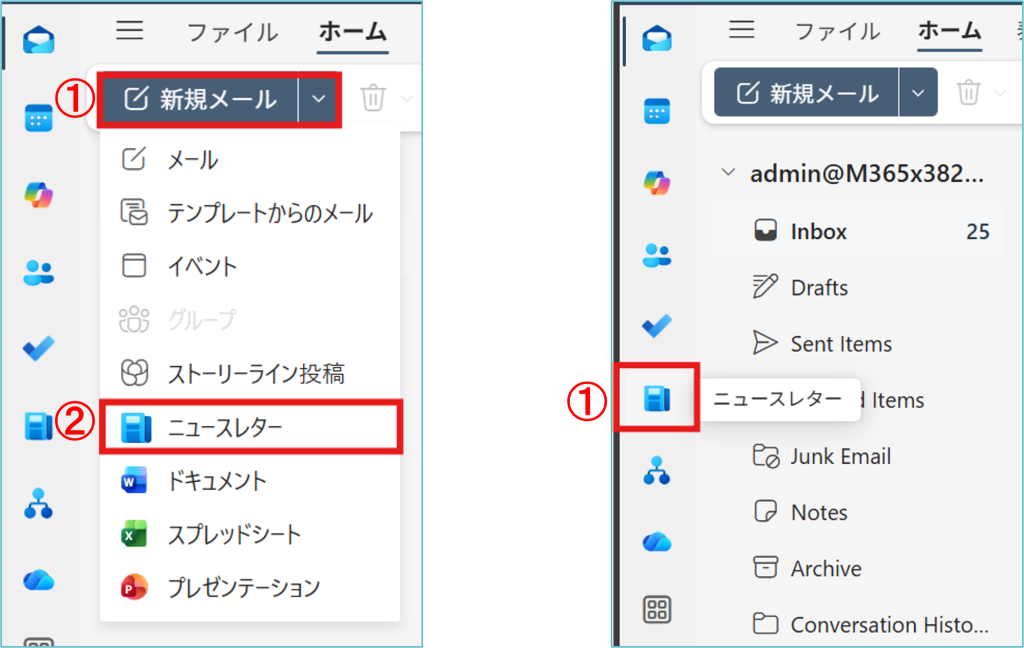Screen dimensions: 1024x648
Task: Close the expanded 新規メール dropdown arrow
Action: pos(319,98)
